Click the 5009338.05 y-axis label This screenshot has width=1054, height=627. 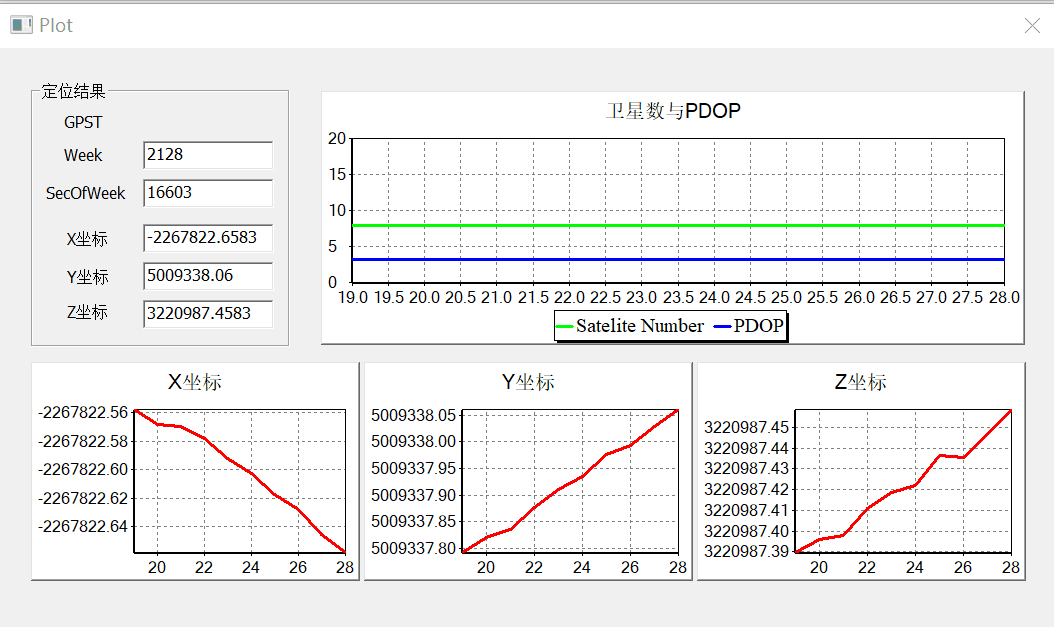(413, 415)
